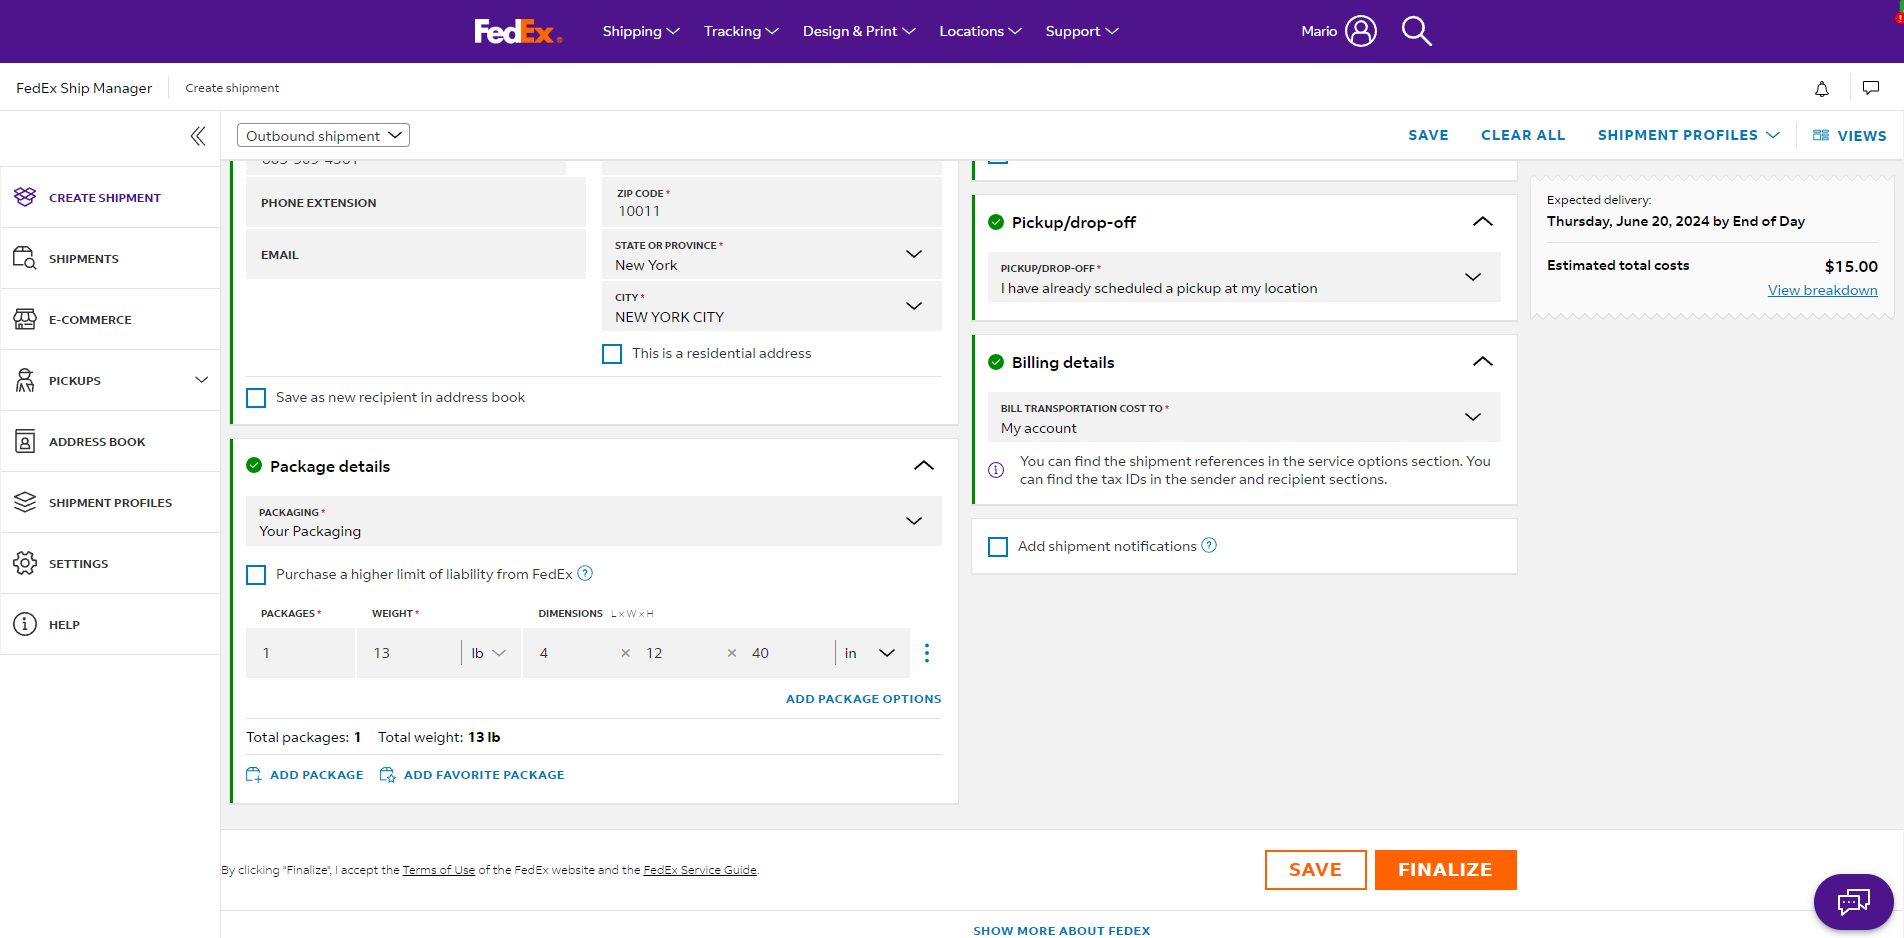
Task: Open the weight unit lb dropdown
Action: 488,653
